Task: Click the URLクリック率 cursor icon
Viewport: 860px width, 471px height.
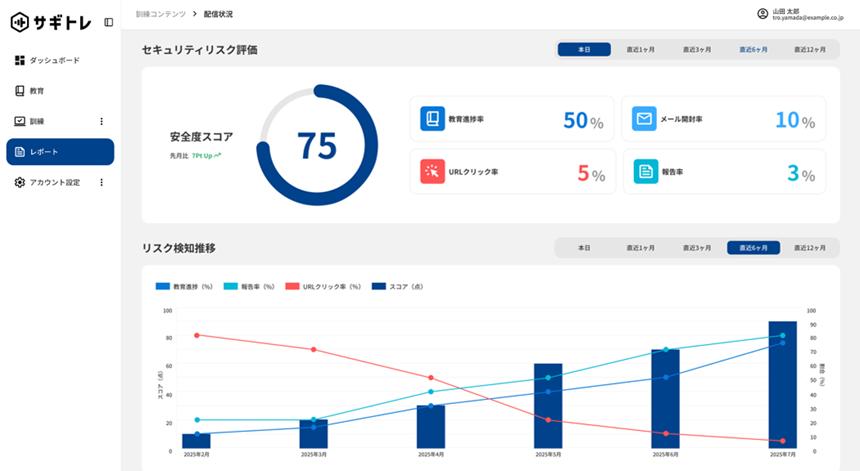Action: pos(432,171)
